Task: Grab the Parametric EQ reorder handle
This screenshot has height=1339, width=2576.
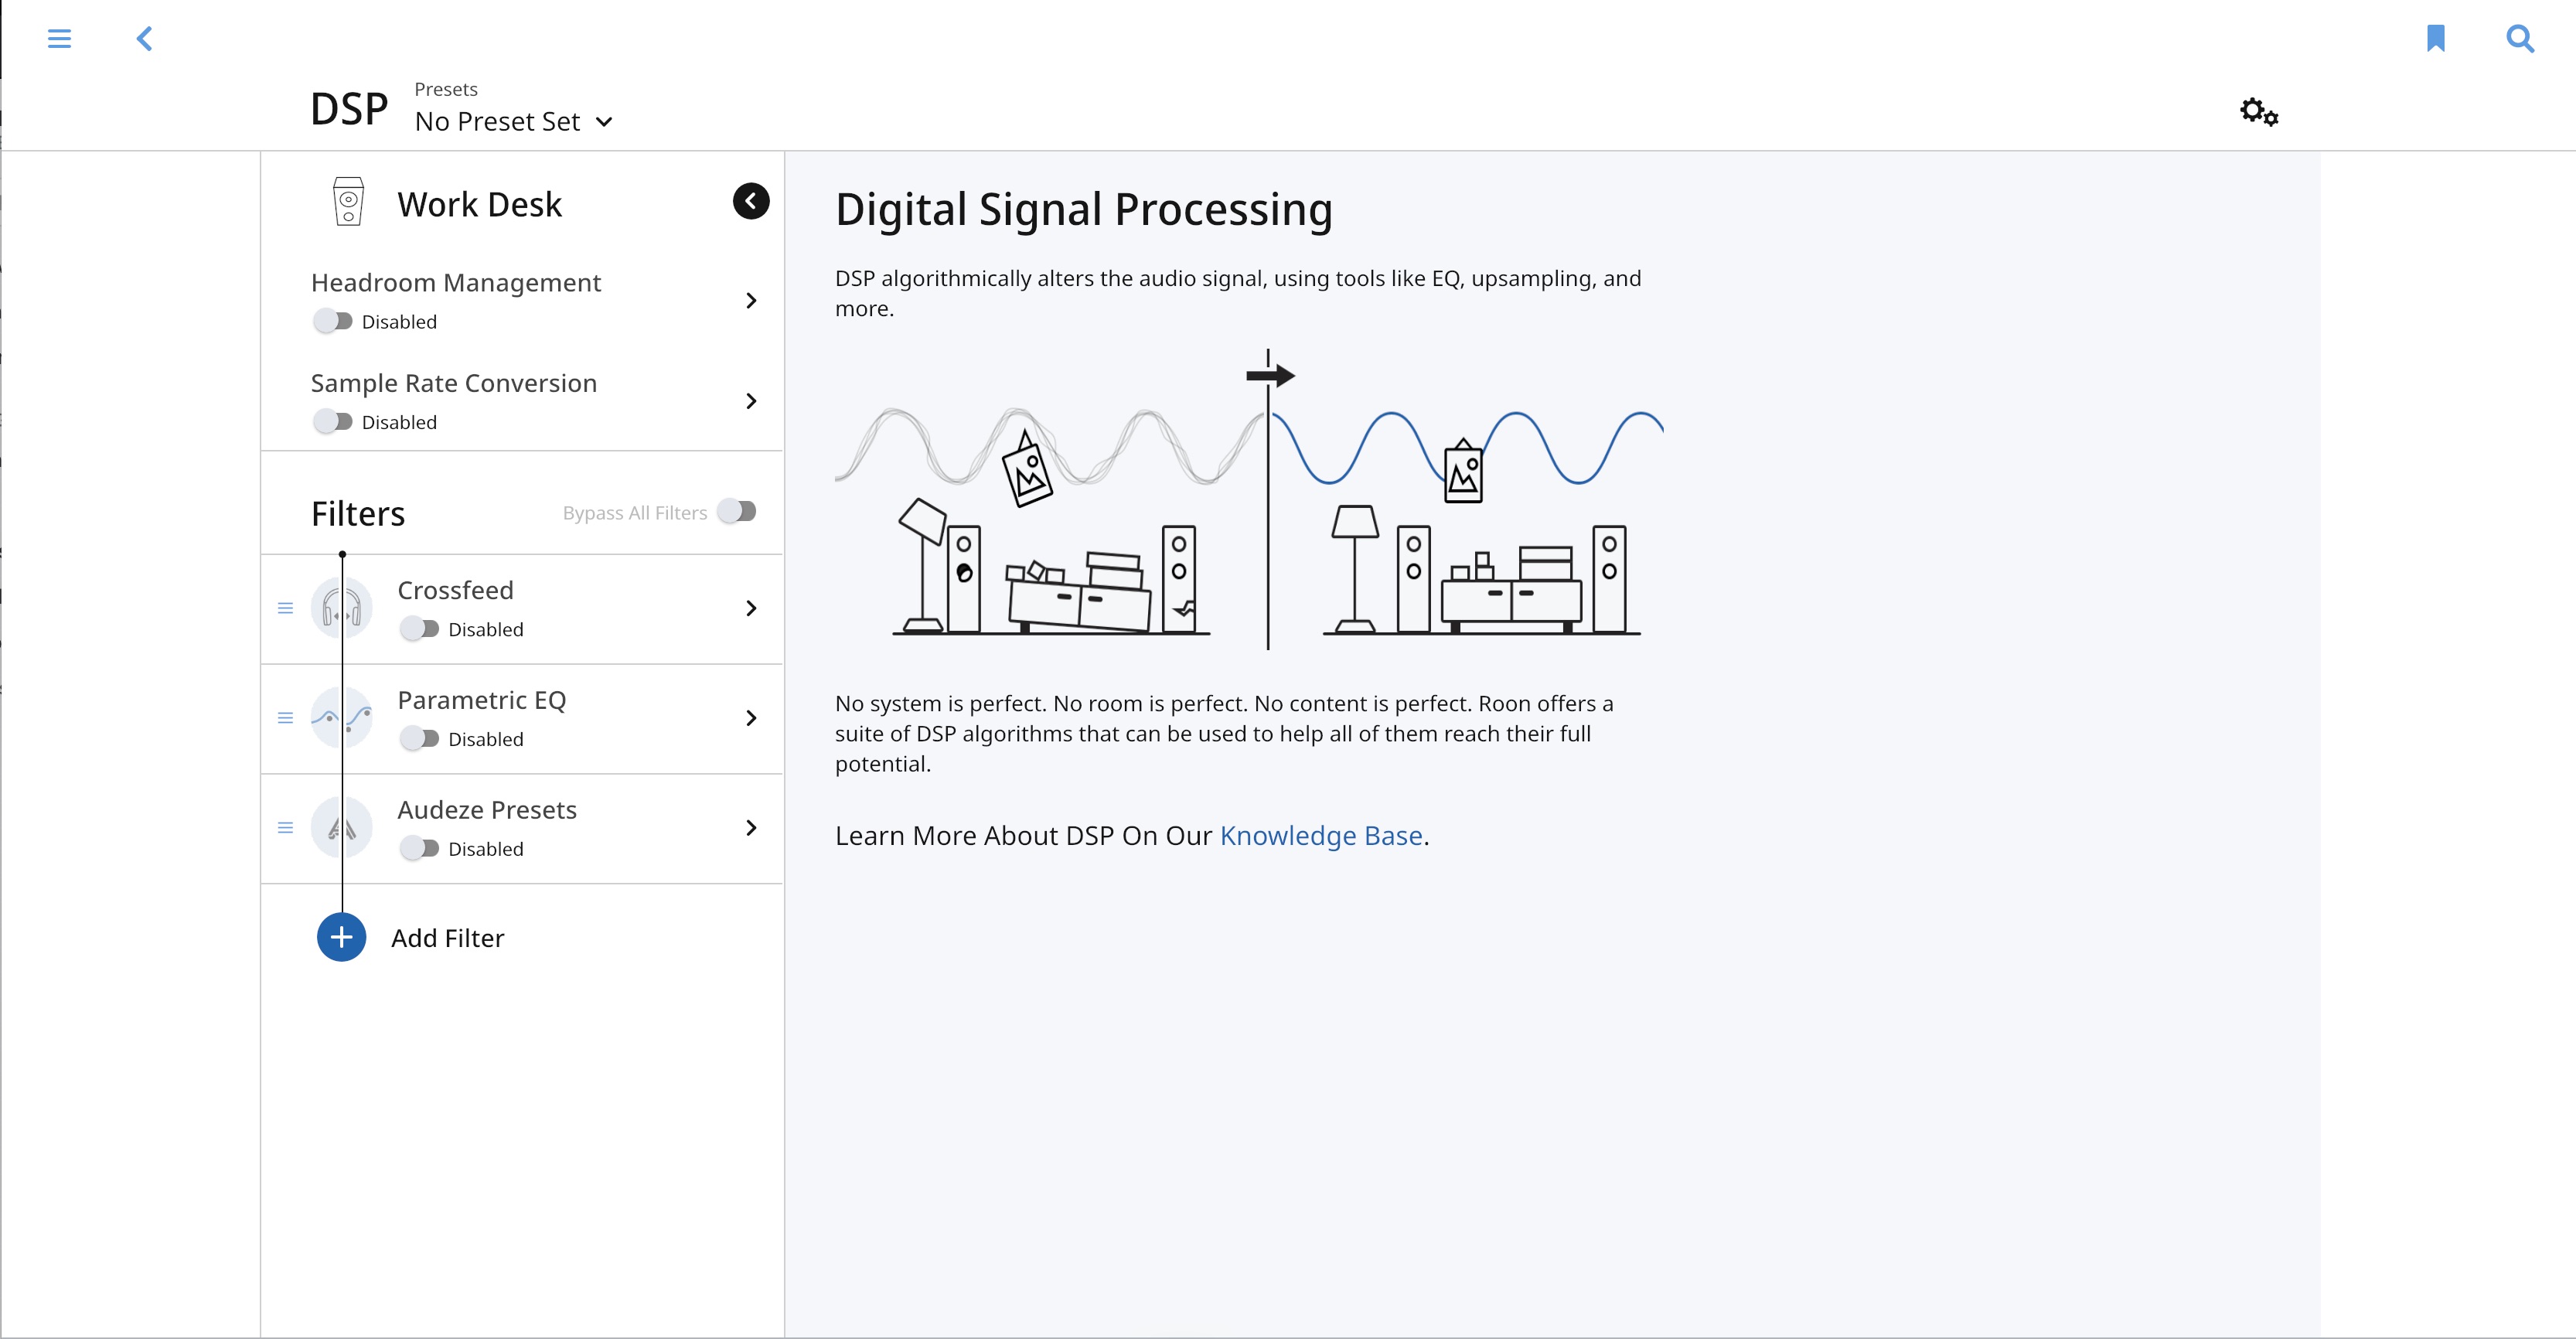Action: coord(285,718)
